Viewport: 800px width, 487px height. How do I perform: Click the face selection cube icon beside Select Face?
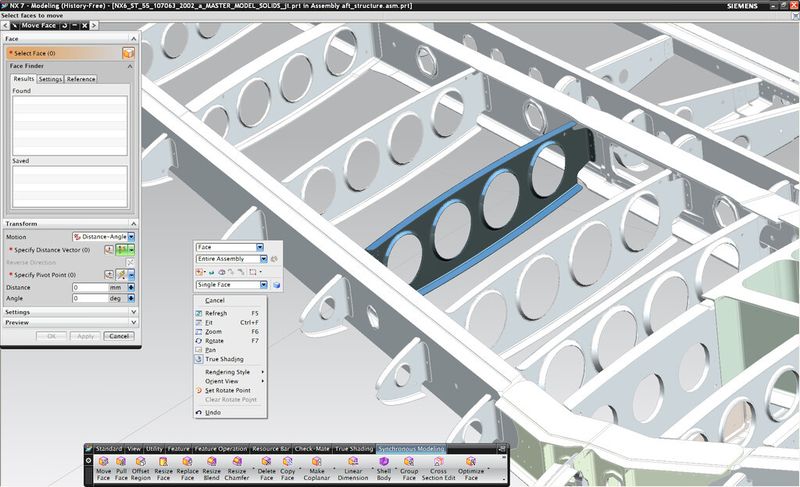click(x=128, y=53)
